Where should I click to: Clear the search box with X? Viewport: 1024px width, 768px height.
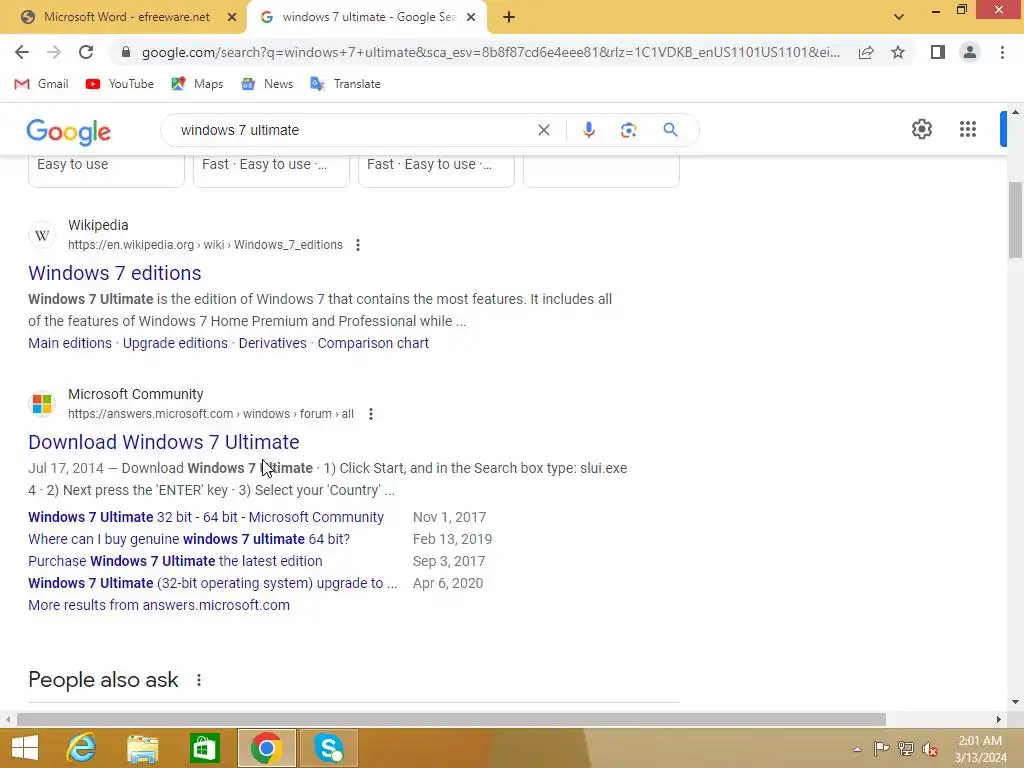[x=543, y=130]
